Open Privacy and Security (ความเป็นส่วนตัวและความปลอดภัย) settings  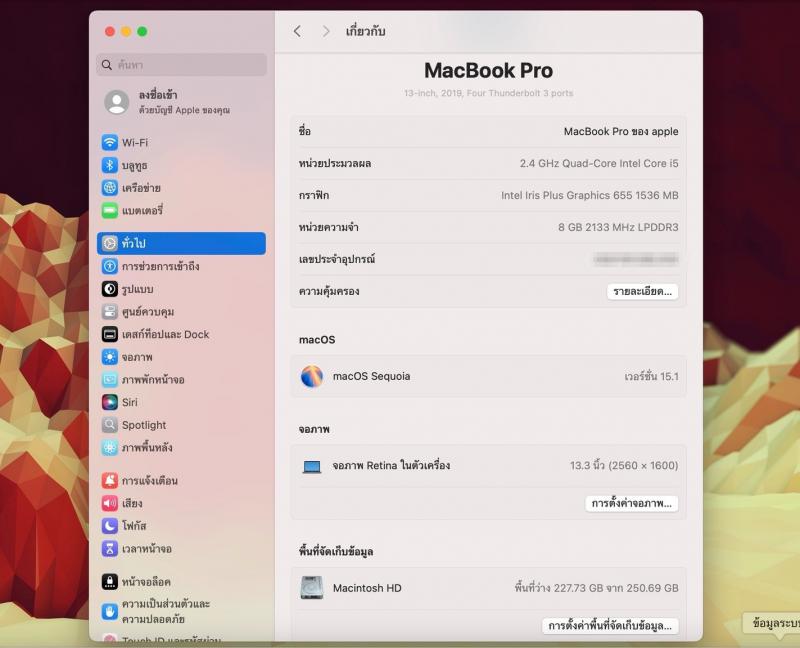(x=181, y=611)
